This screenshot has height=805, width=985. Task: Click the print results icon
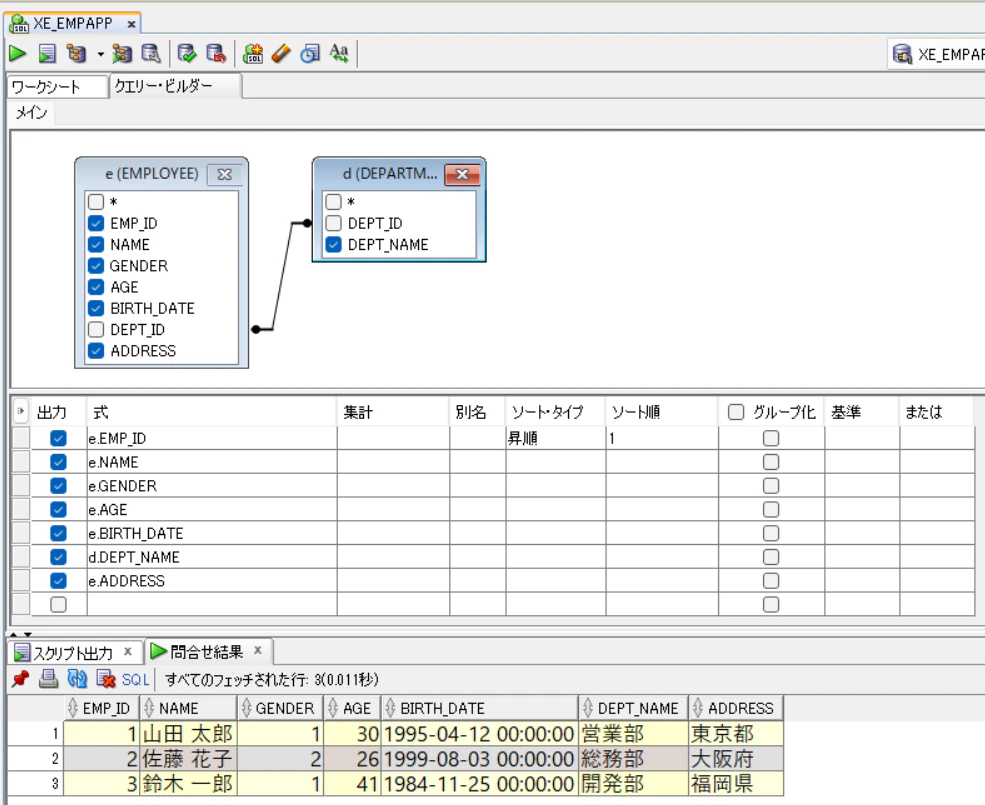48,679
